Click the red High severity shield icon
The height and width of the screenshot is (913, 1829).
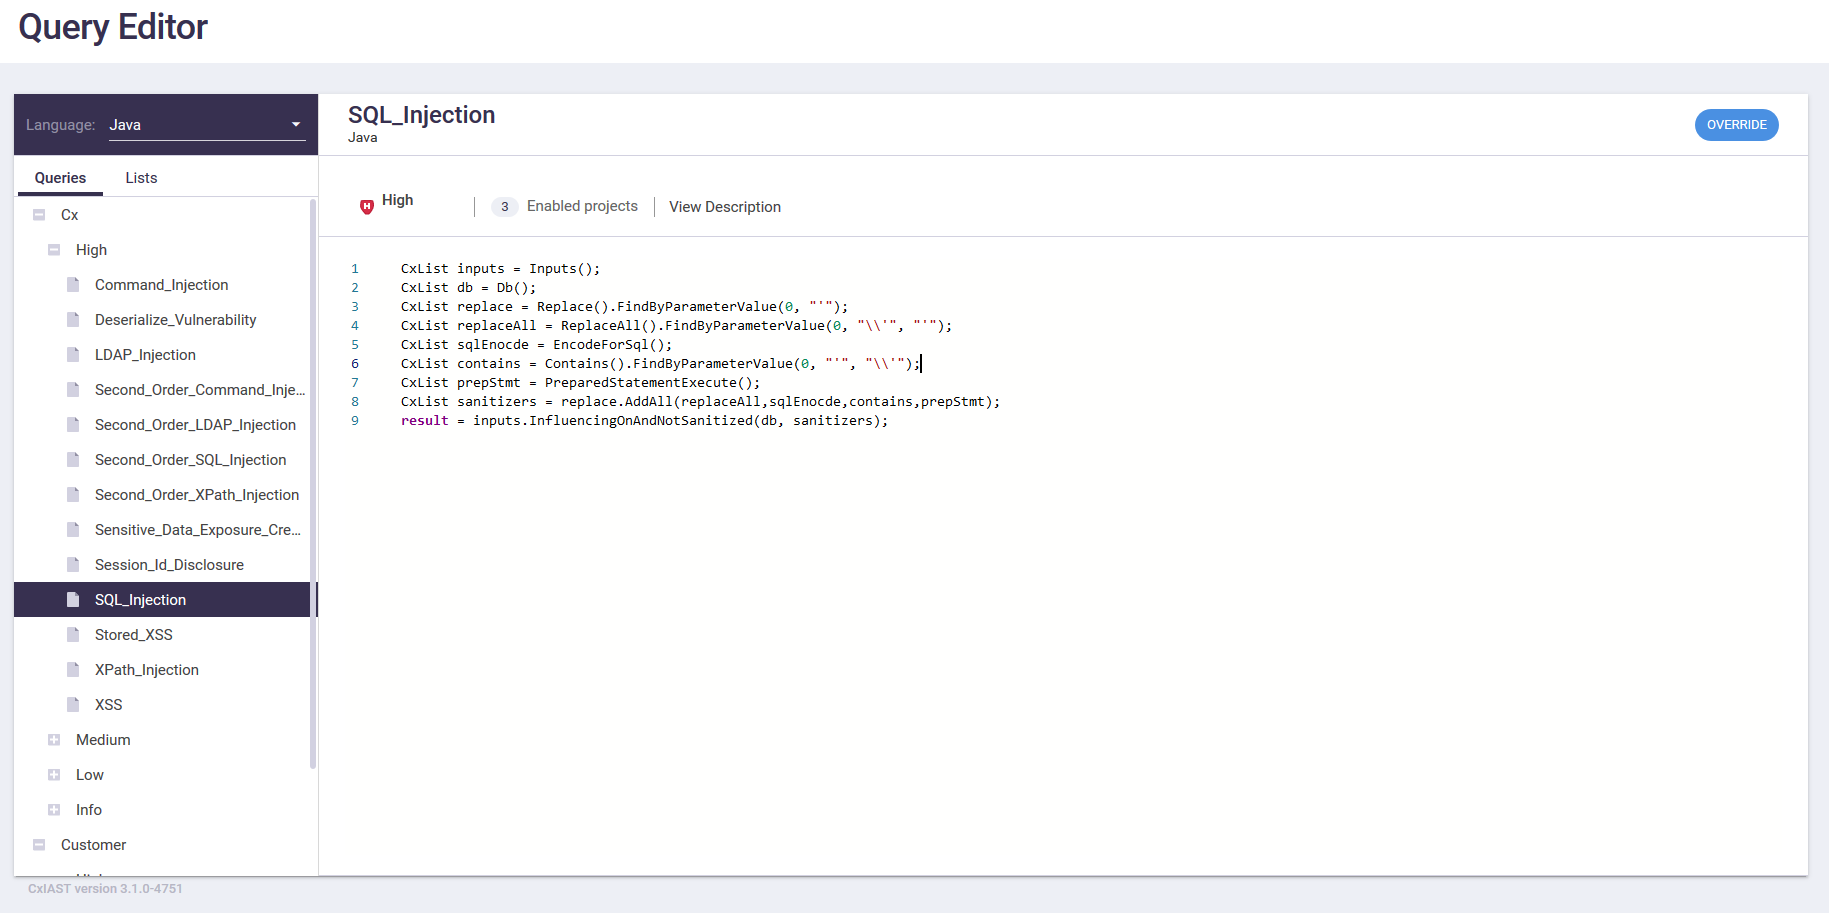pos(367,206)
